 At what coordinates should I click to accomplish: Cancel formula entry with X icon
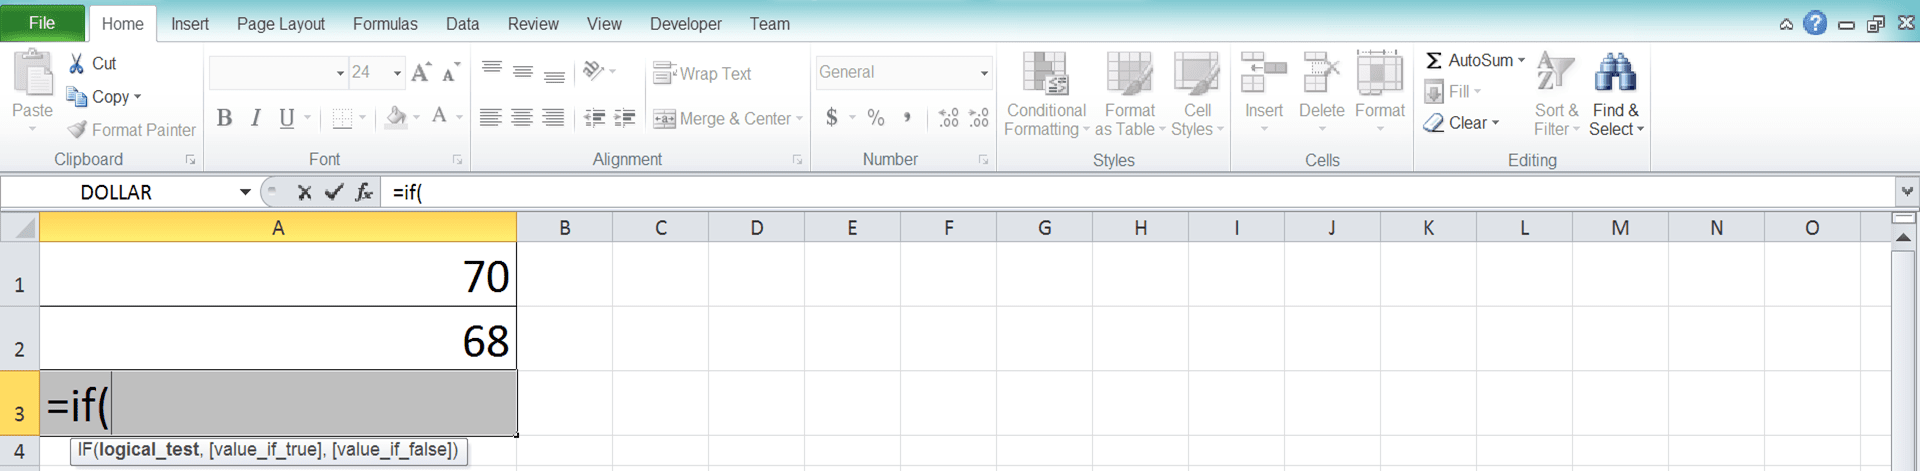coord(304,192)
